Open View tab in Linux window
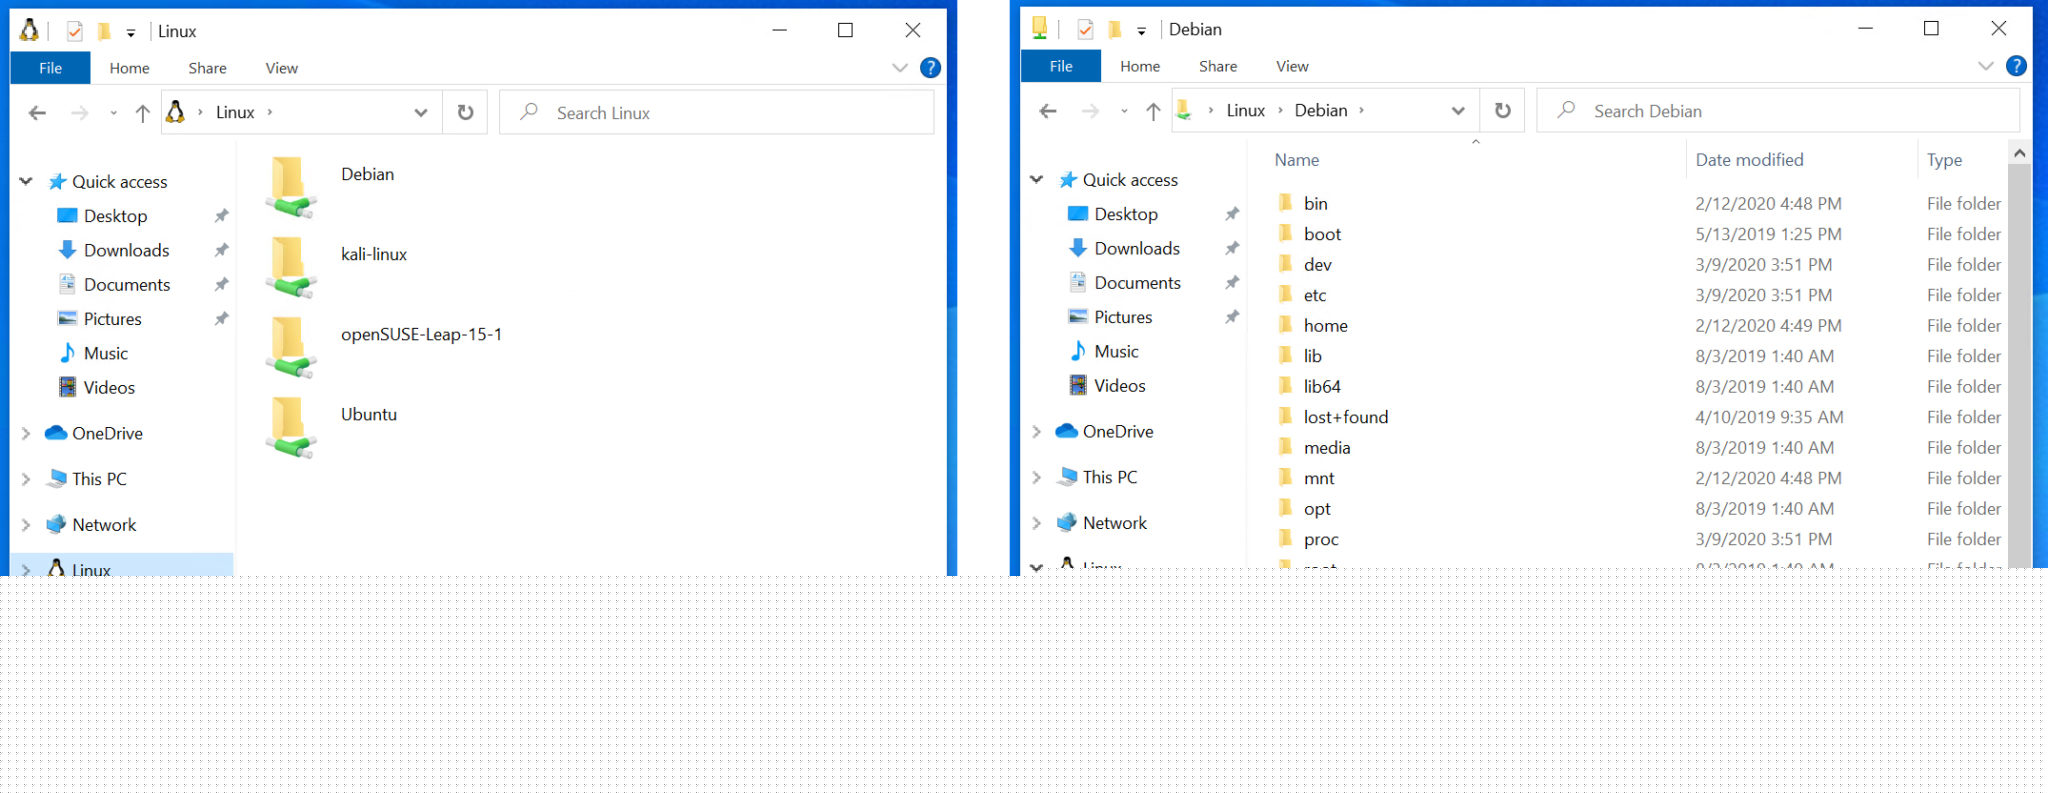 point(281,68)
